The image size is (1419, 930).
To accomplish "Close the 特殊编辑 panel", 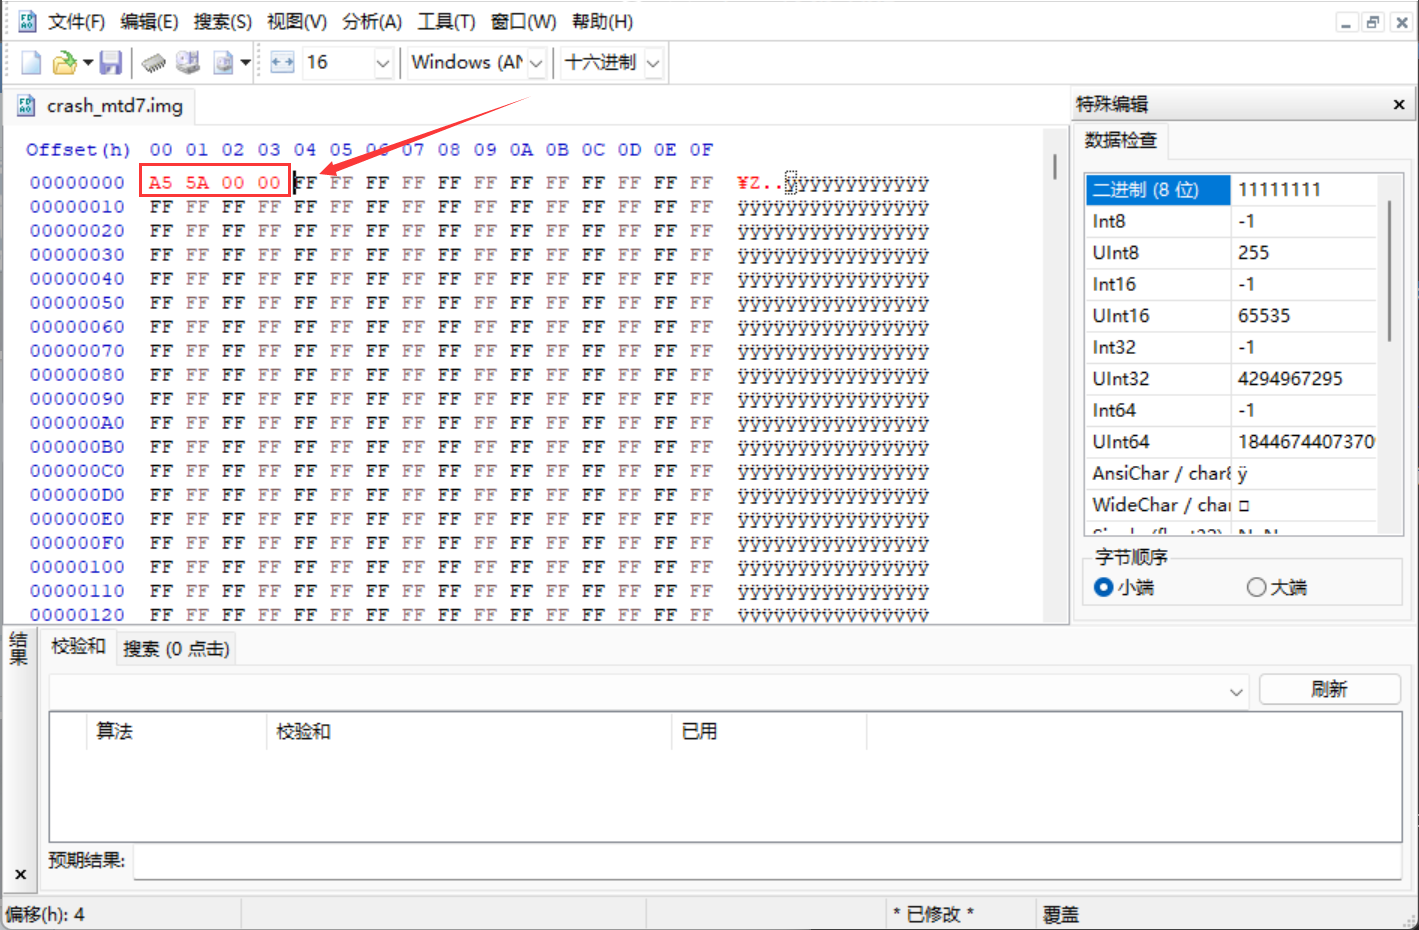I will pos(1398,104).
